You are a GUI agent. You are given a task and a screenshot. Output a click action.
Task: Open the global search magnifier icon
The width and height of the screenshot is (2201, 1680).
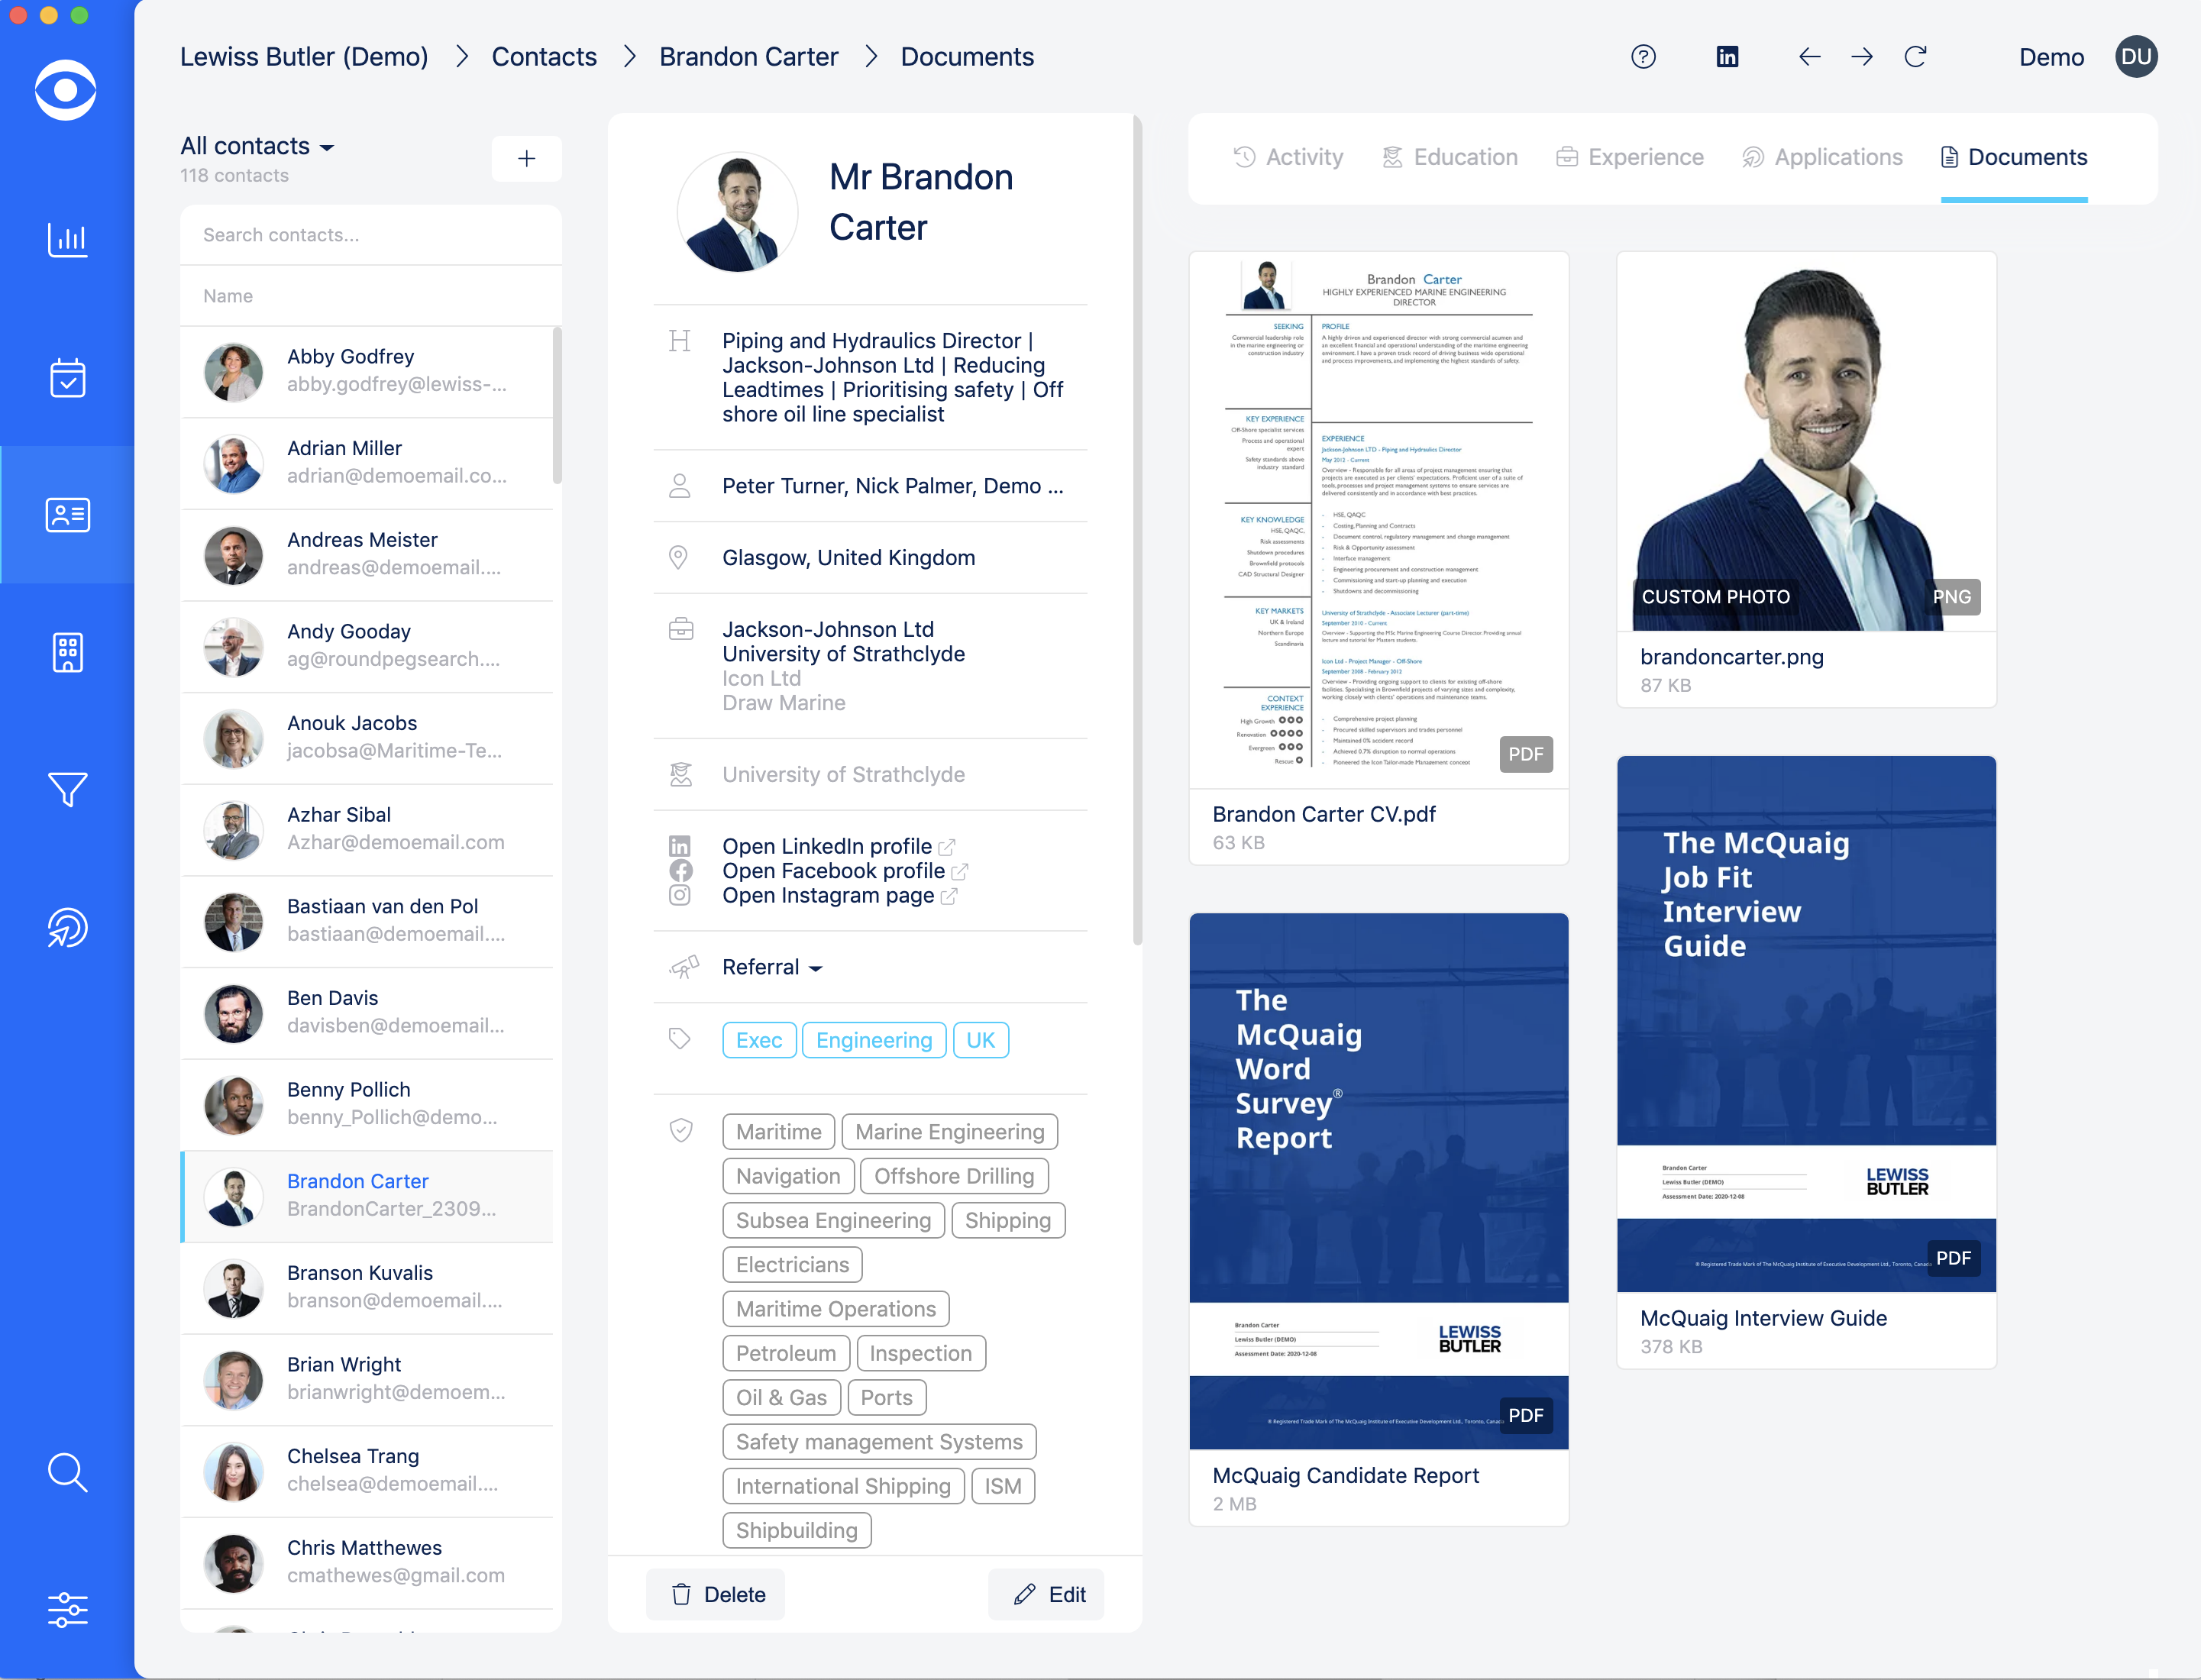pos(67,1472)
